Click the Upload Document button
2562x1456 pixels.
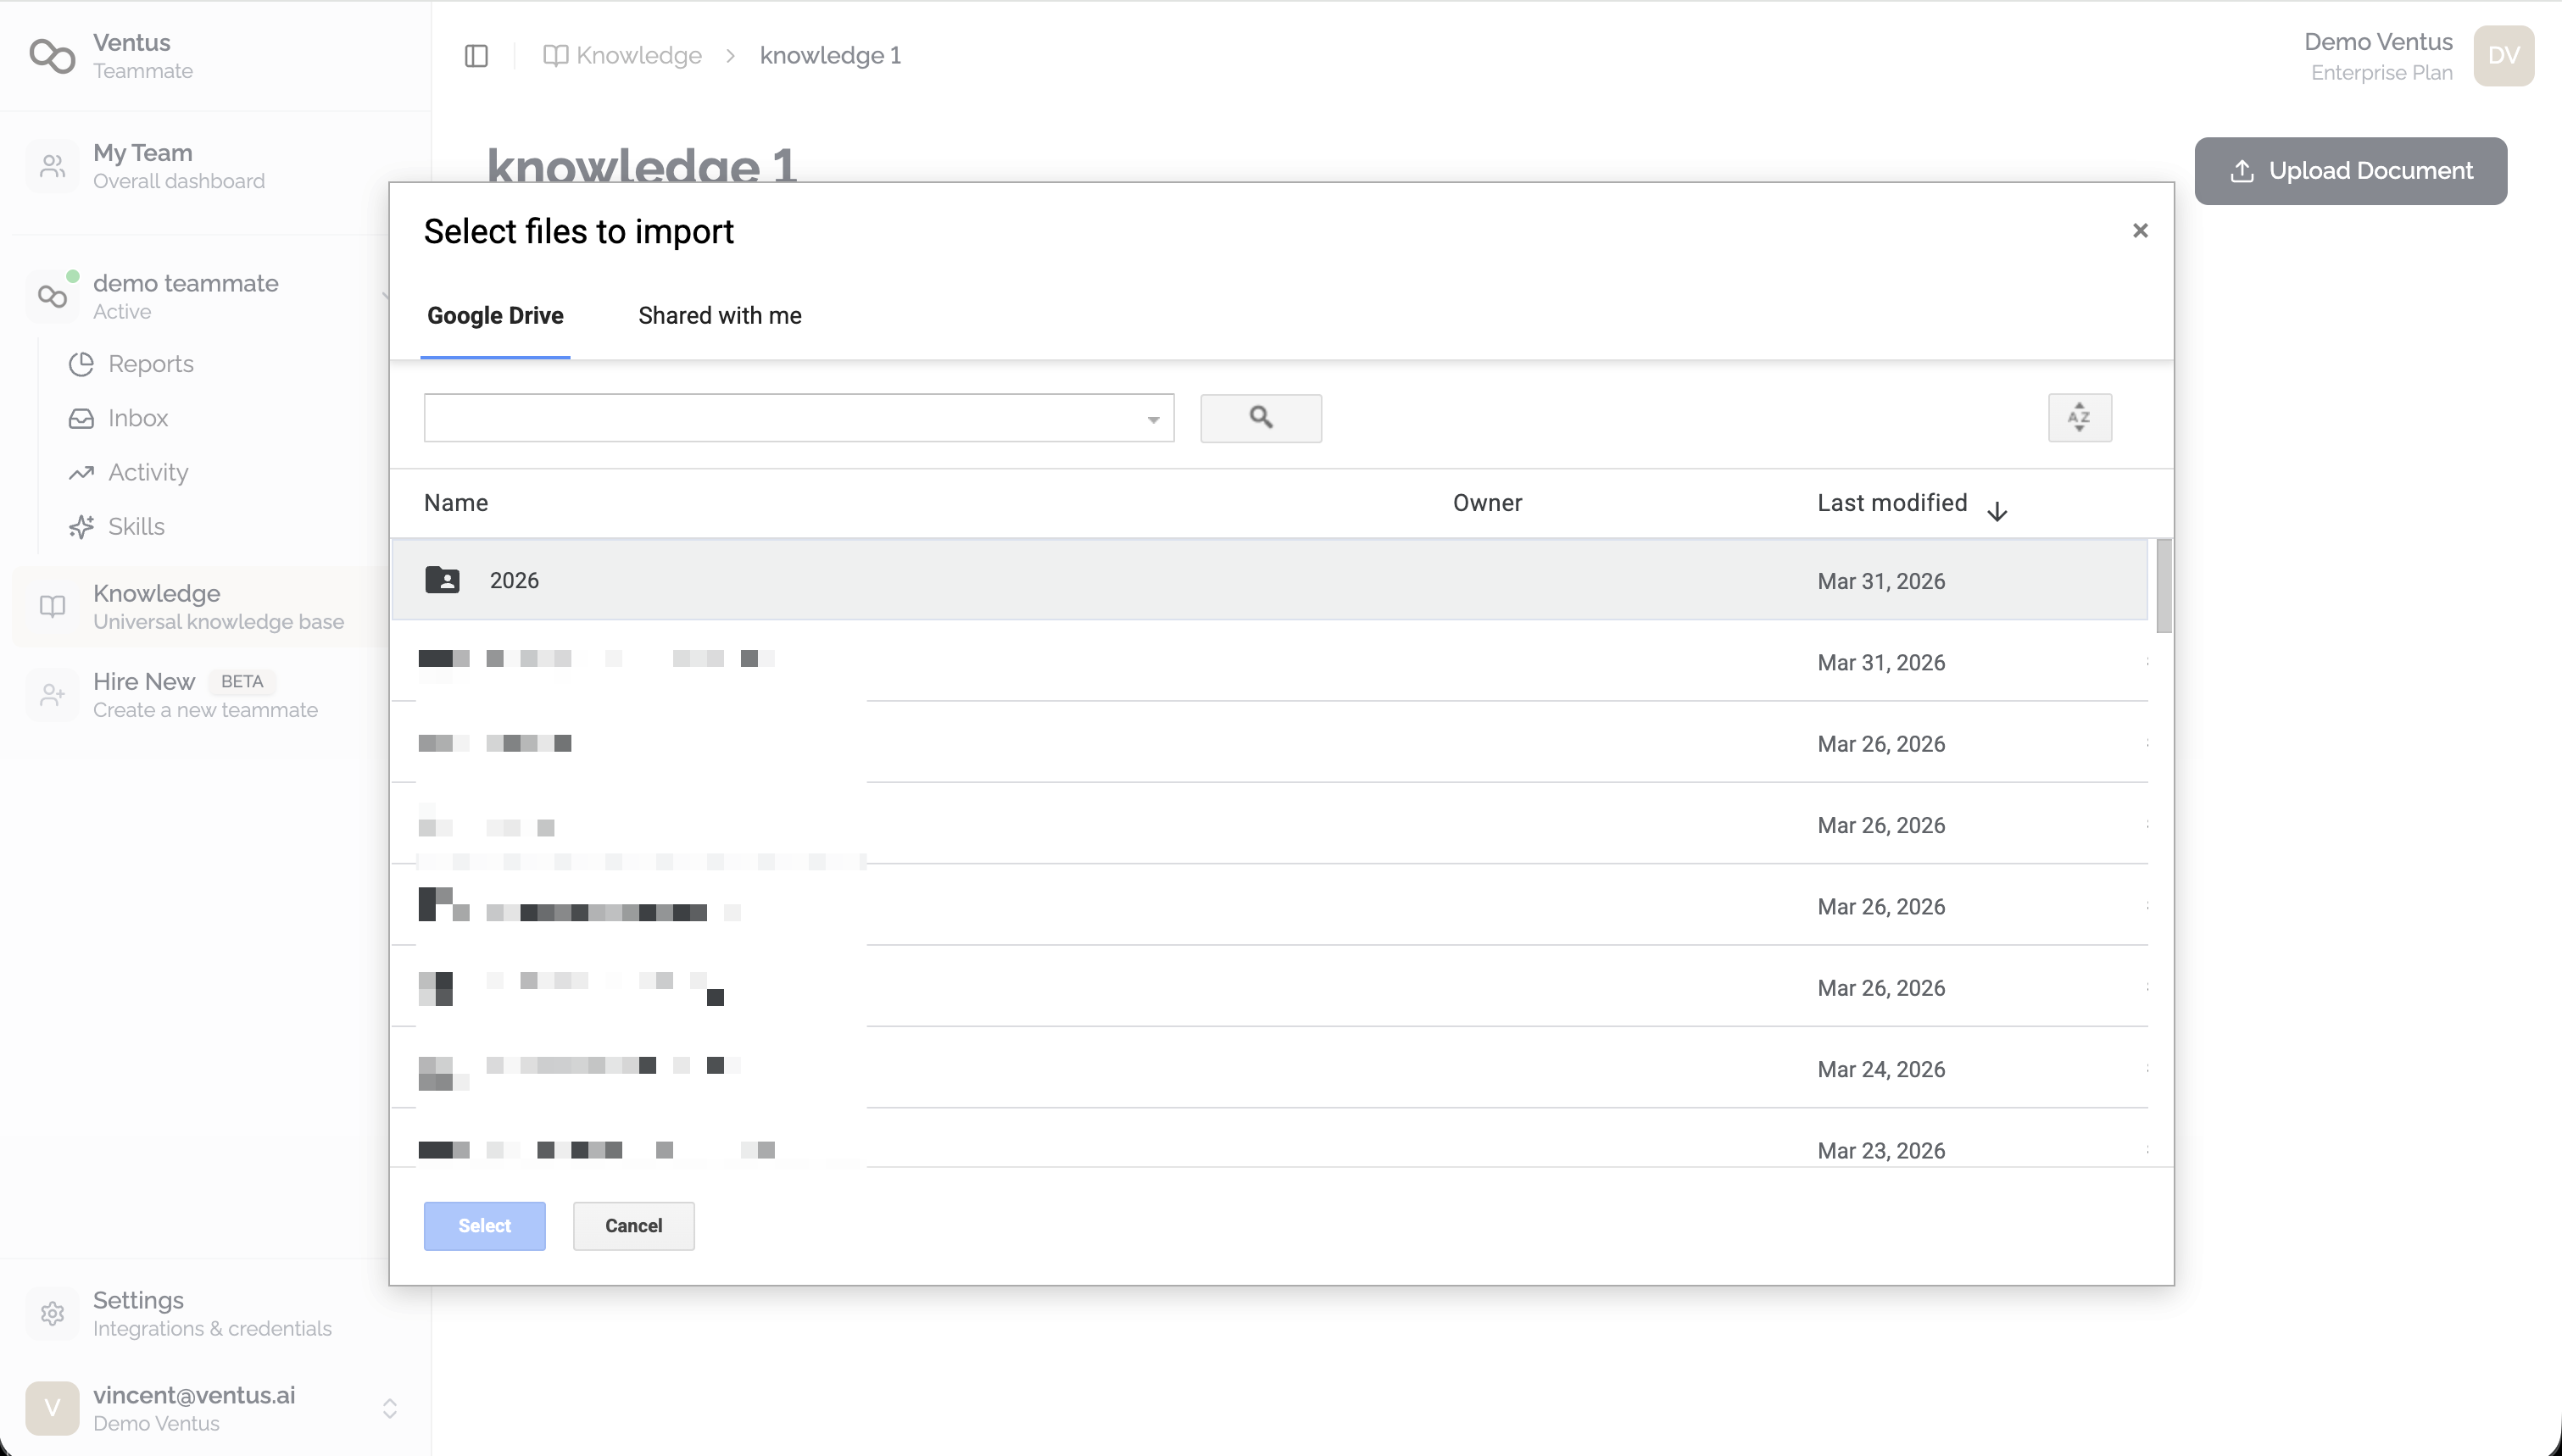(x=2350, y=170)
